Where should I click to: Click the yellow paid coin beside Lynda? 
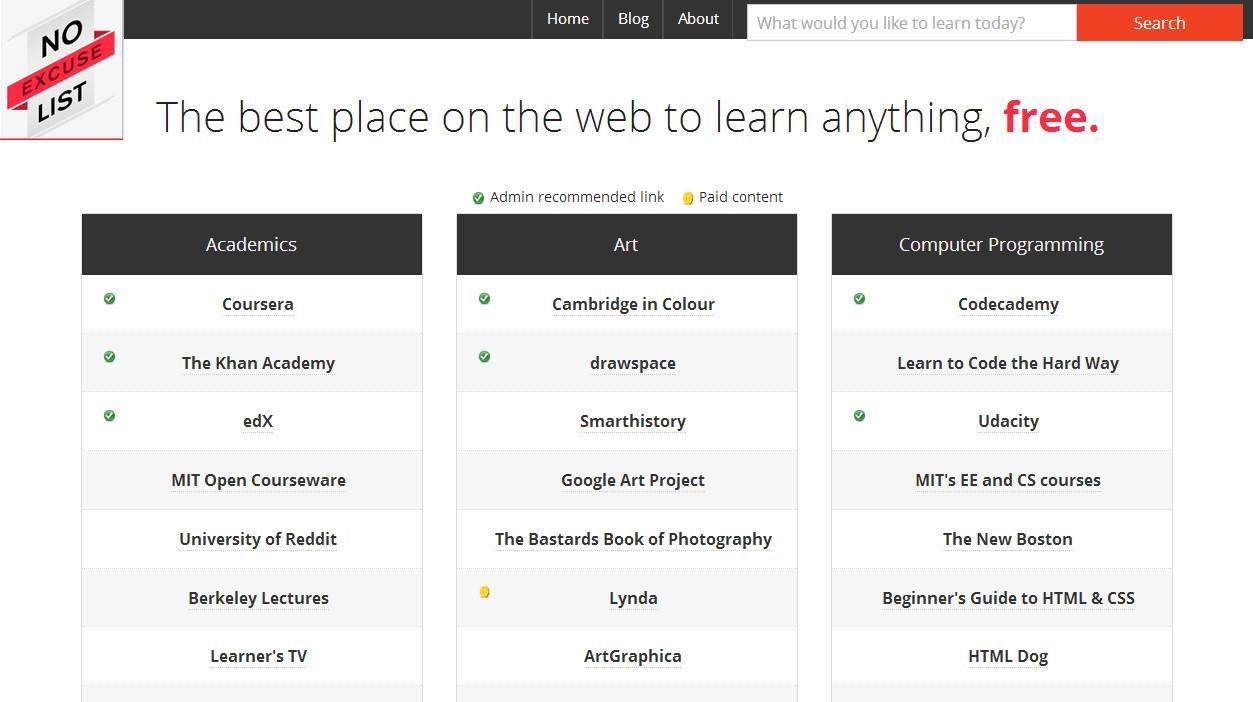485,592
